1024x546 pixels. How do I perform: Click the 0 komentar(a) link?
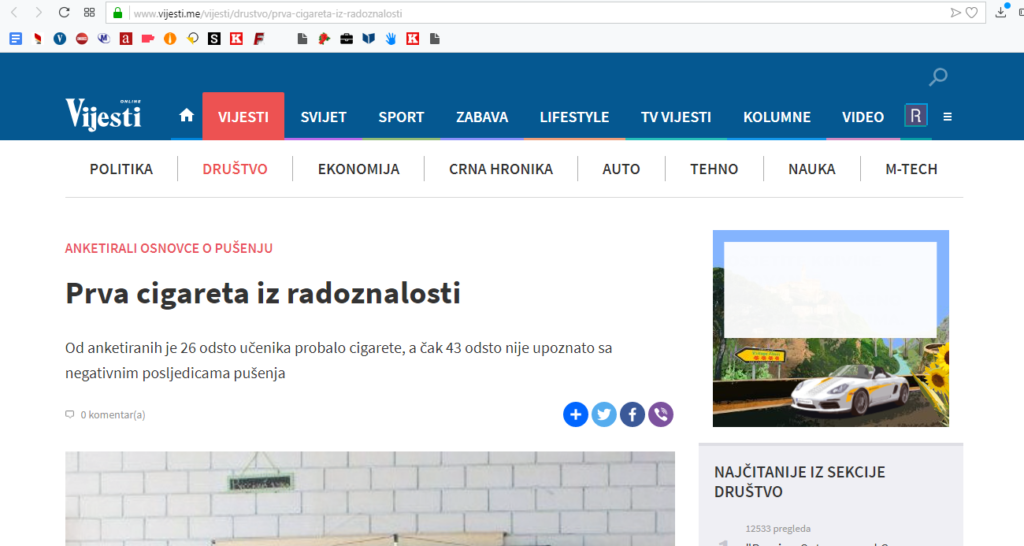[106, 415]
